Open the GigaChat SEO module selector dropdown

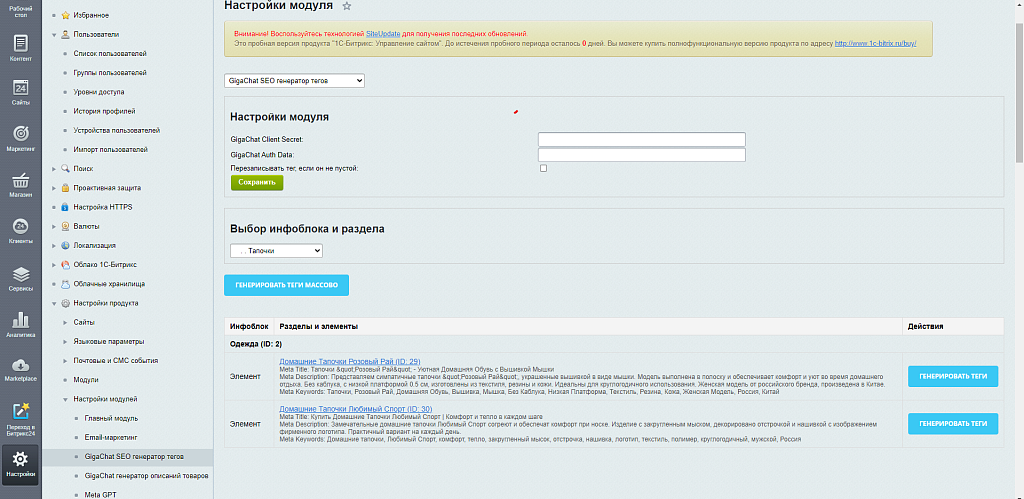[x=294, y=80]
